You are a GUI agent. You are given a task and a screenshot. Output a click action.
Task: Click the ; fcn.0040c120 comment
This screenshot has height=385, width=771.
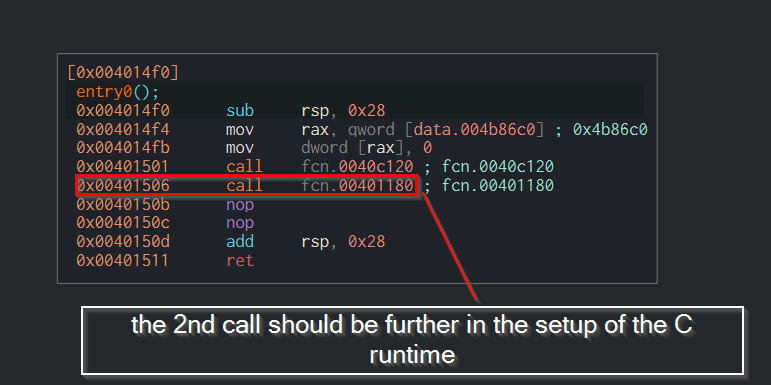click(489, 167)
